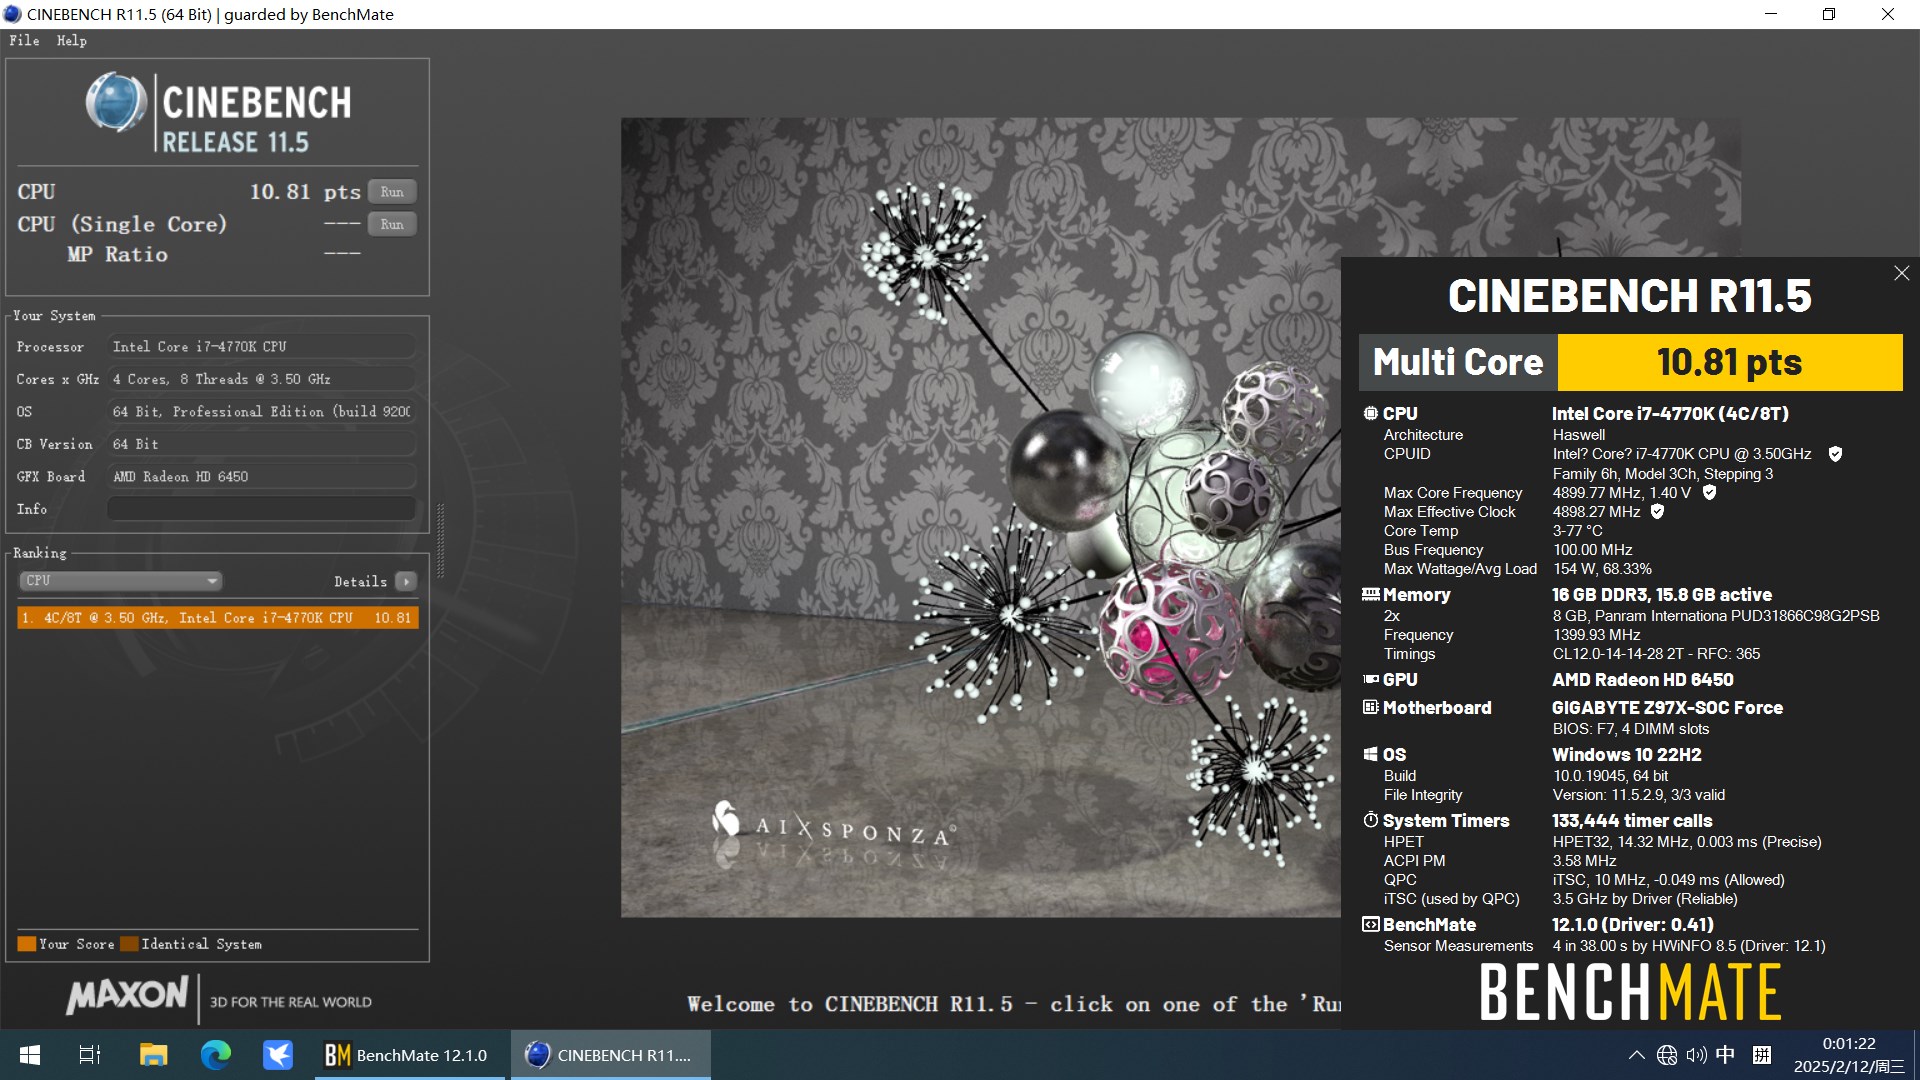Toggle the Chinese input mode indicator
This screenshot has height=1080, width=1920.
(1725, 1055)
